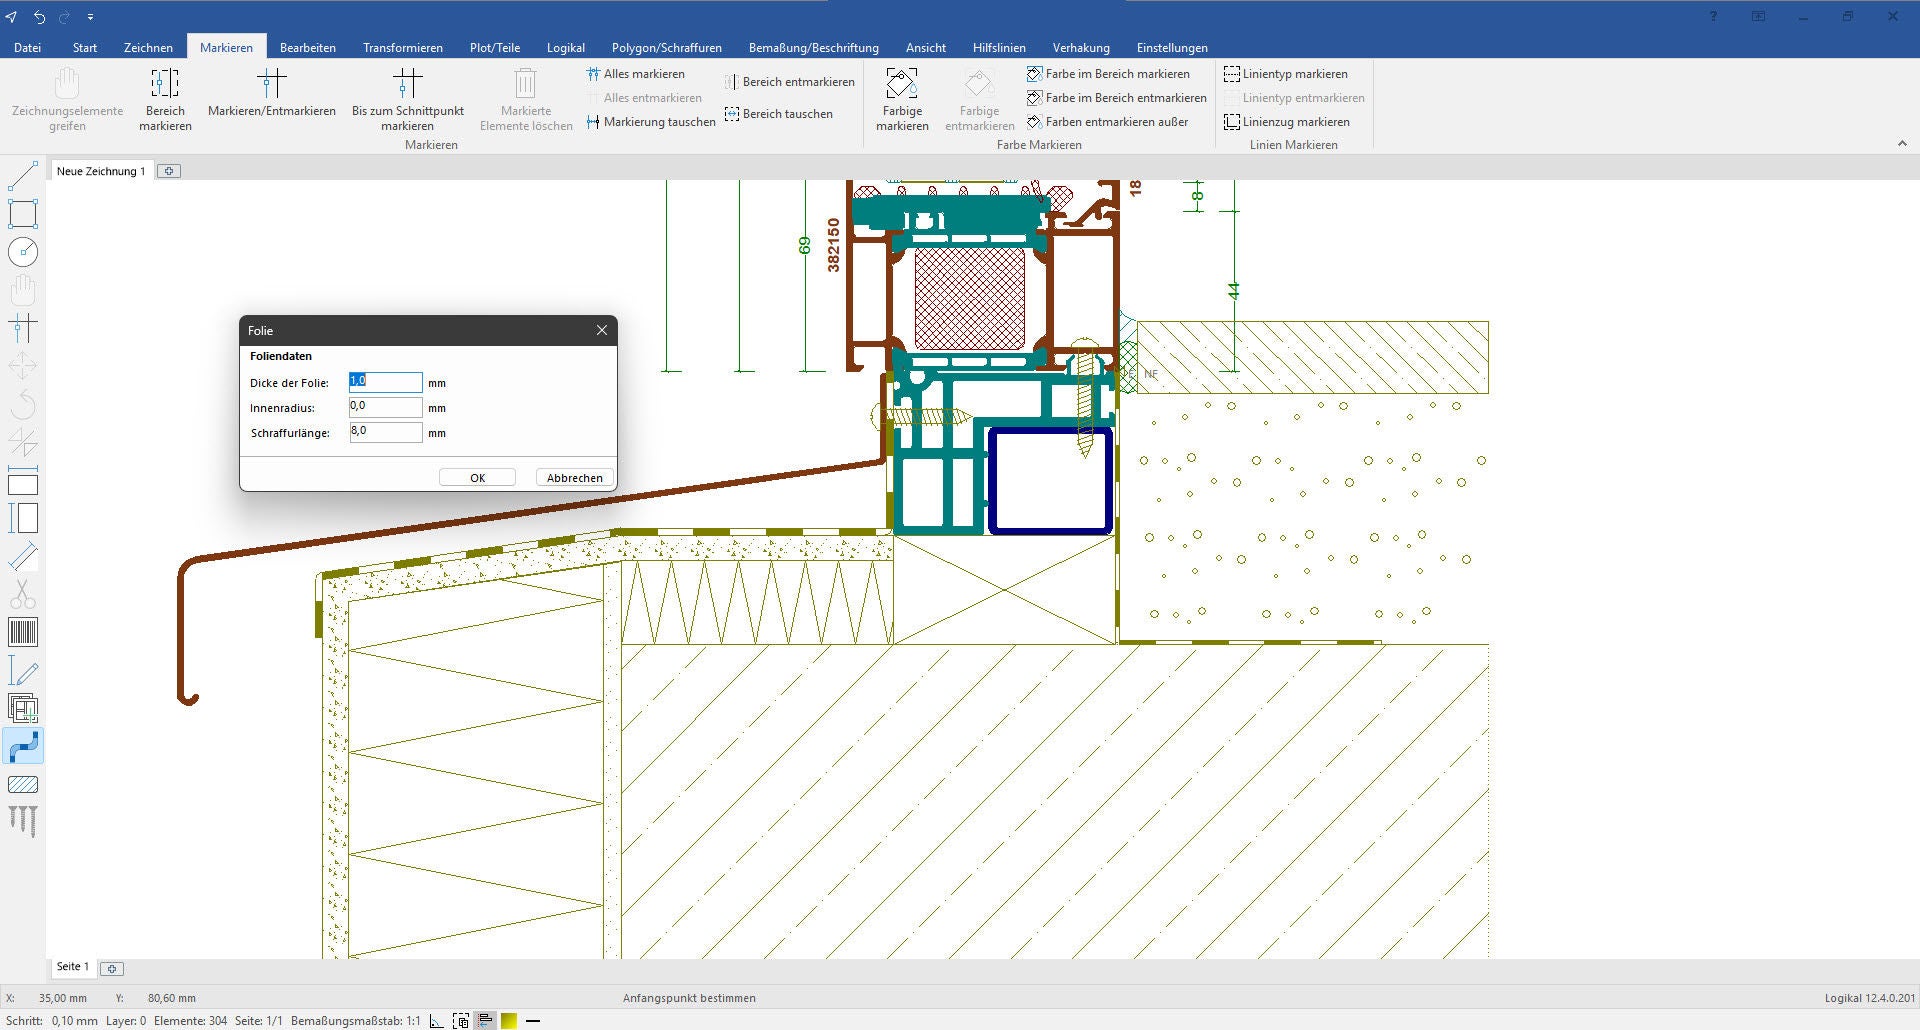Select the Line drawing tool

(23, 175)
